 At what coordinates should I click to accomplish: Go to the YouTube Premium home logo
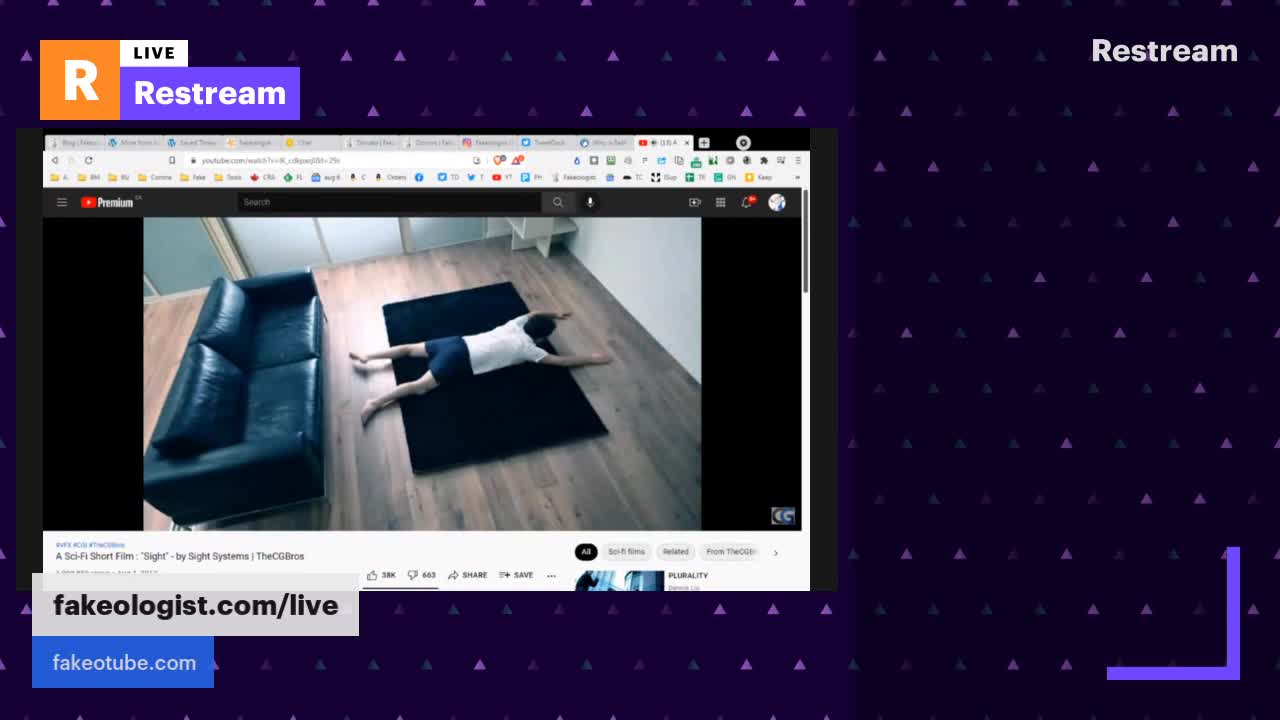[x=108, y=202]
